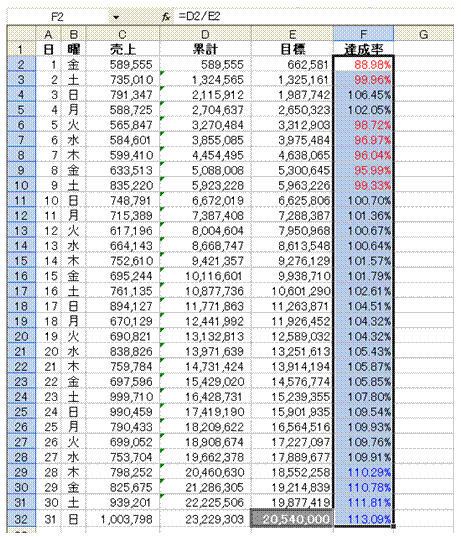Image resolution: width=461 pixels, height=537 pixels.
Task: Open the Name Box dropdown arrow
Action: coord(116,17)
